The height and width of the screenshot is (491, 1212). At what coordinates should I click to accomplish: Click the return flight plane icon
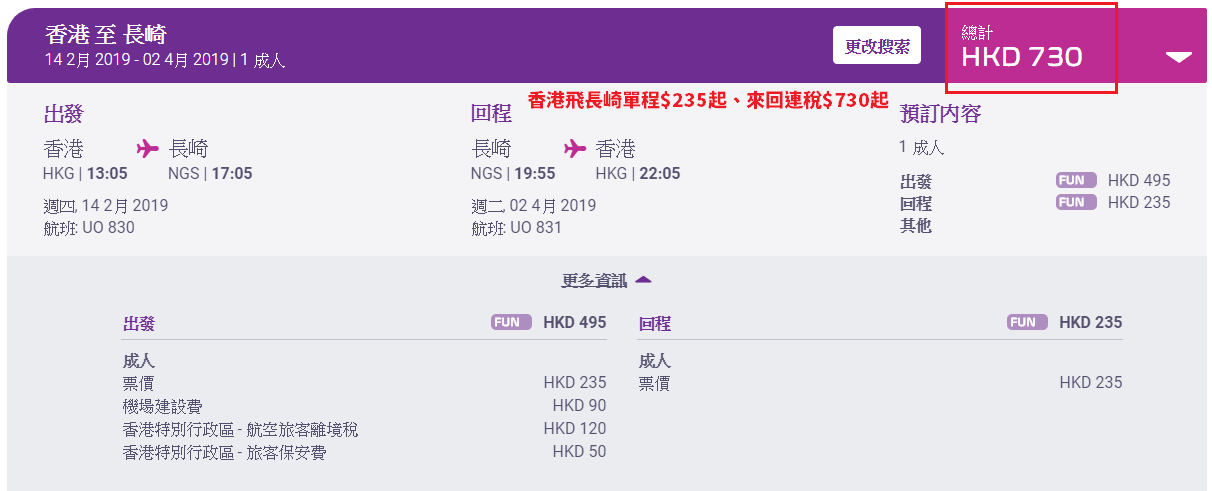coord(575,149)
